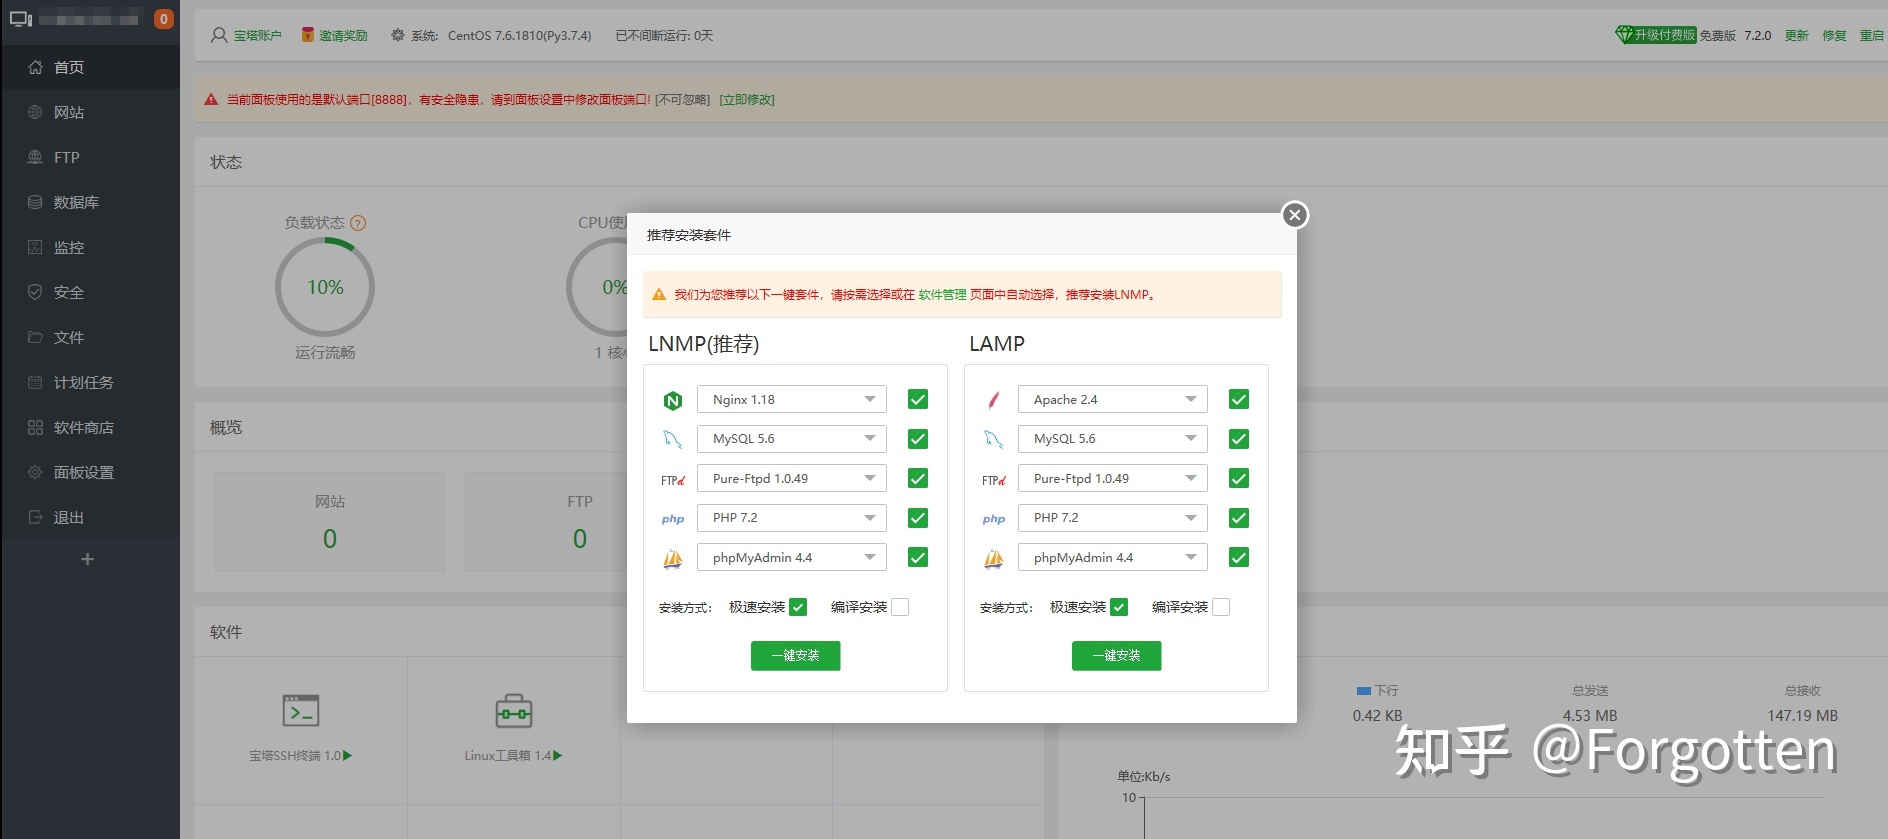This screenshot has height=839, width=1888.
Task: Click the Apache feather icon in LAMP
Action: [994, 401]
